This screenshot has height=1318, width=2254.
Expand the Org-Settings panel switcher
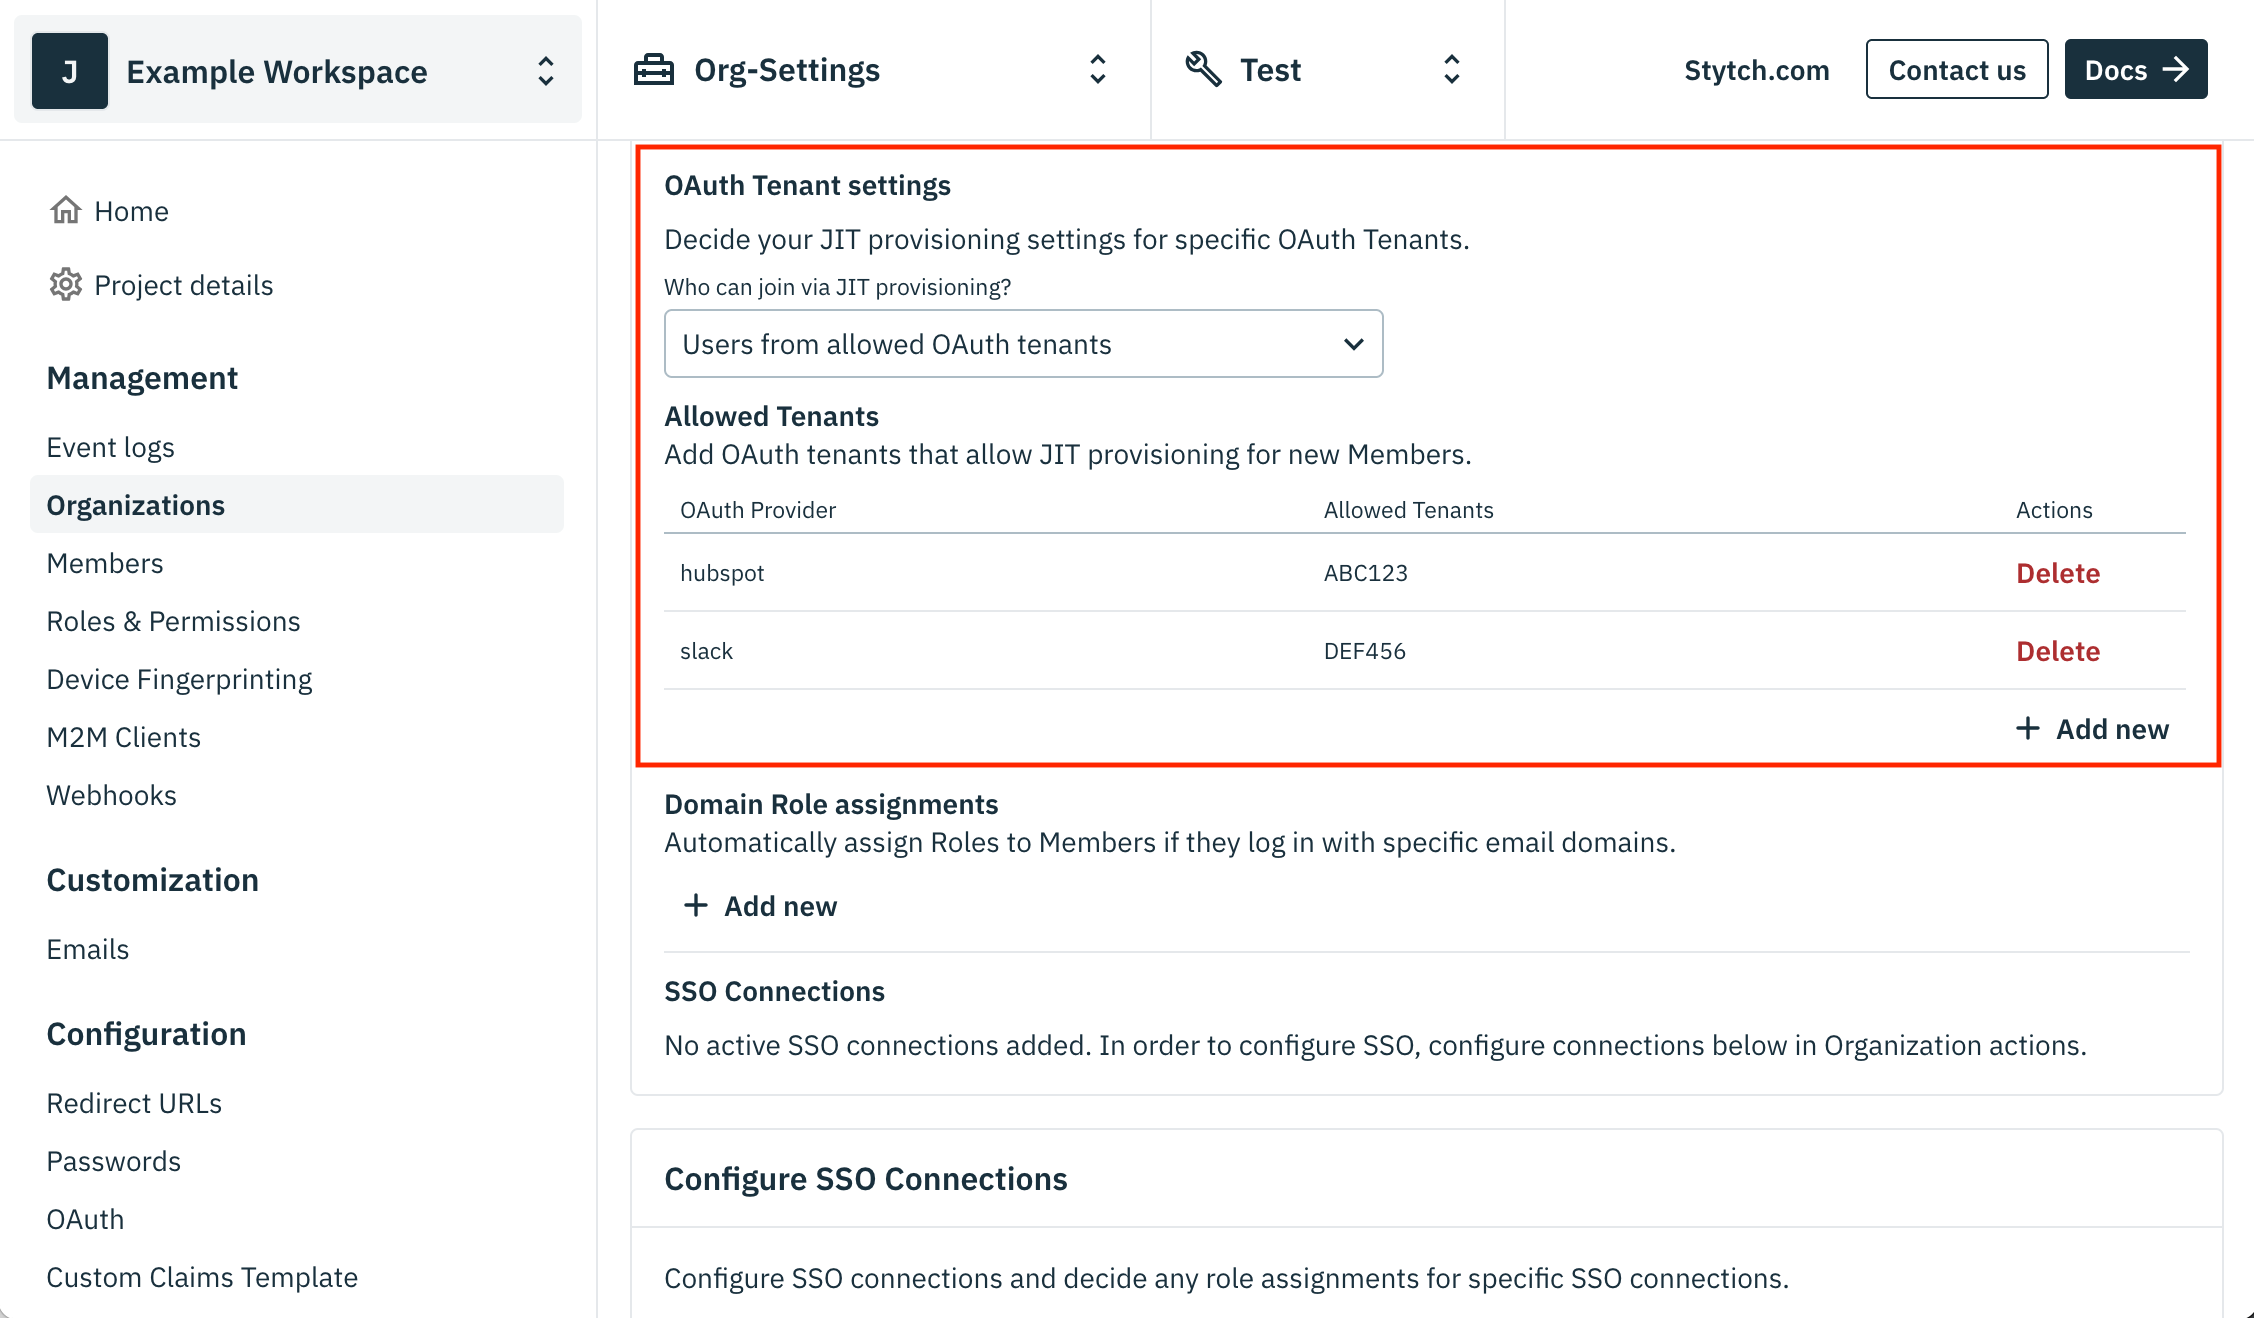coord(1098,69)
